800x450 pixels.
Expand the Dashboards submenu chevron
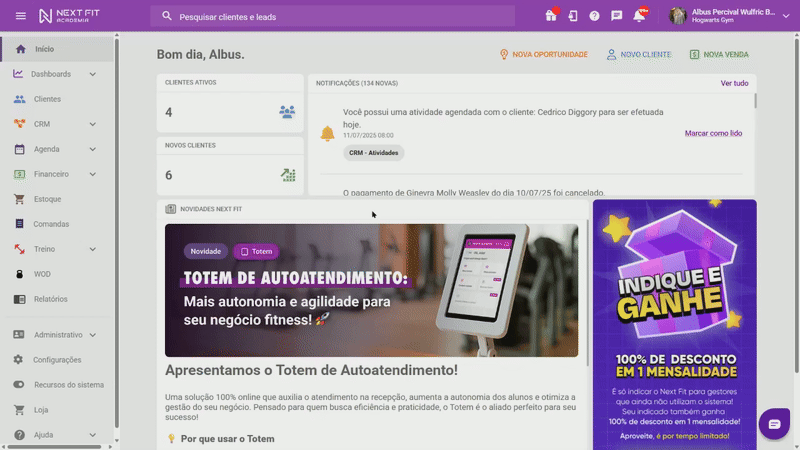(92, 74)
